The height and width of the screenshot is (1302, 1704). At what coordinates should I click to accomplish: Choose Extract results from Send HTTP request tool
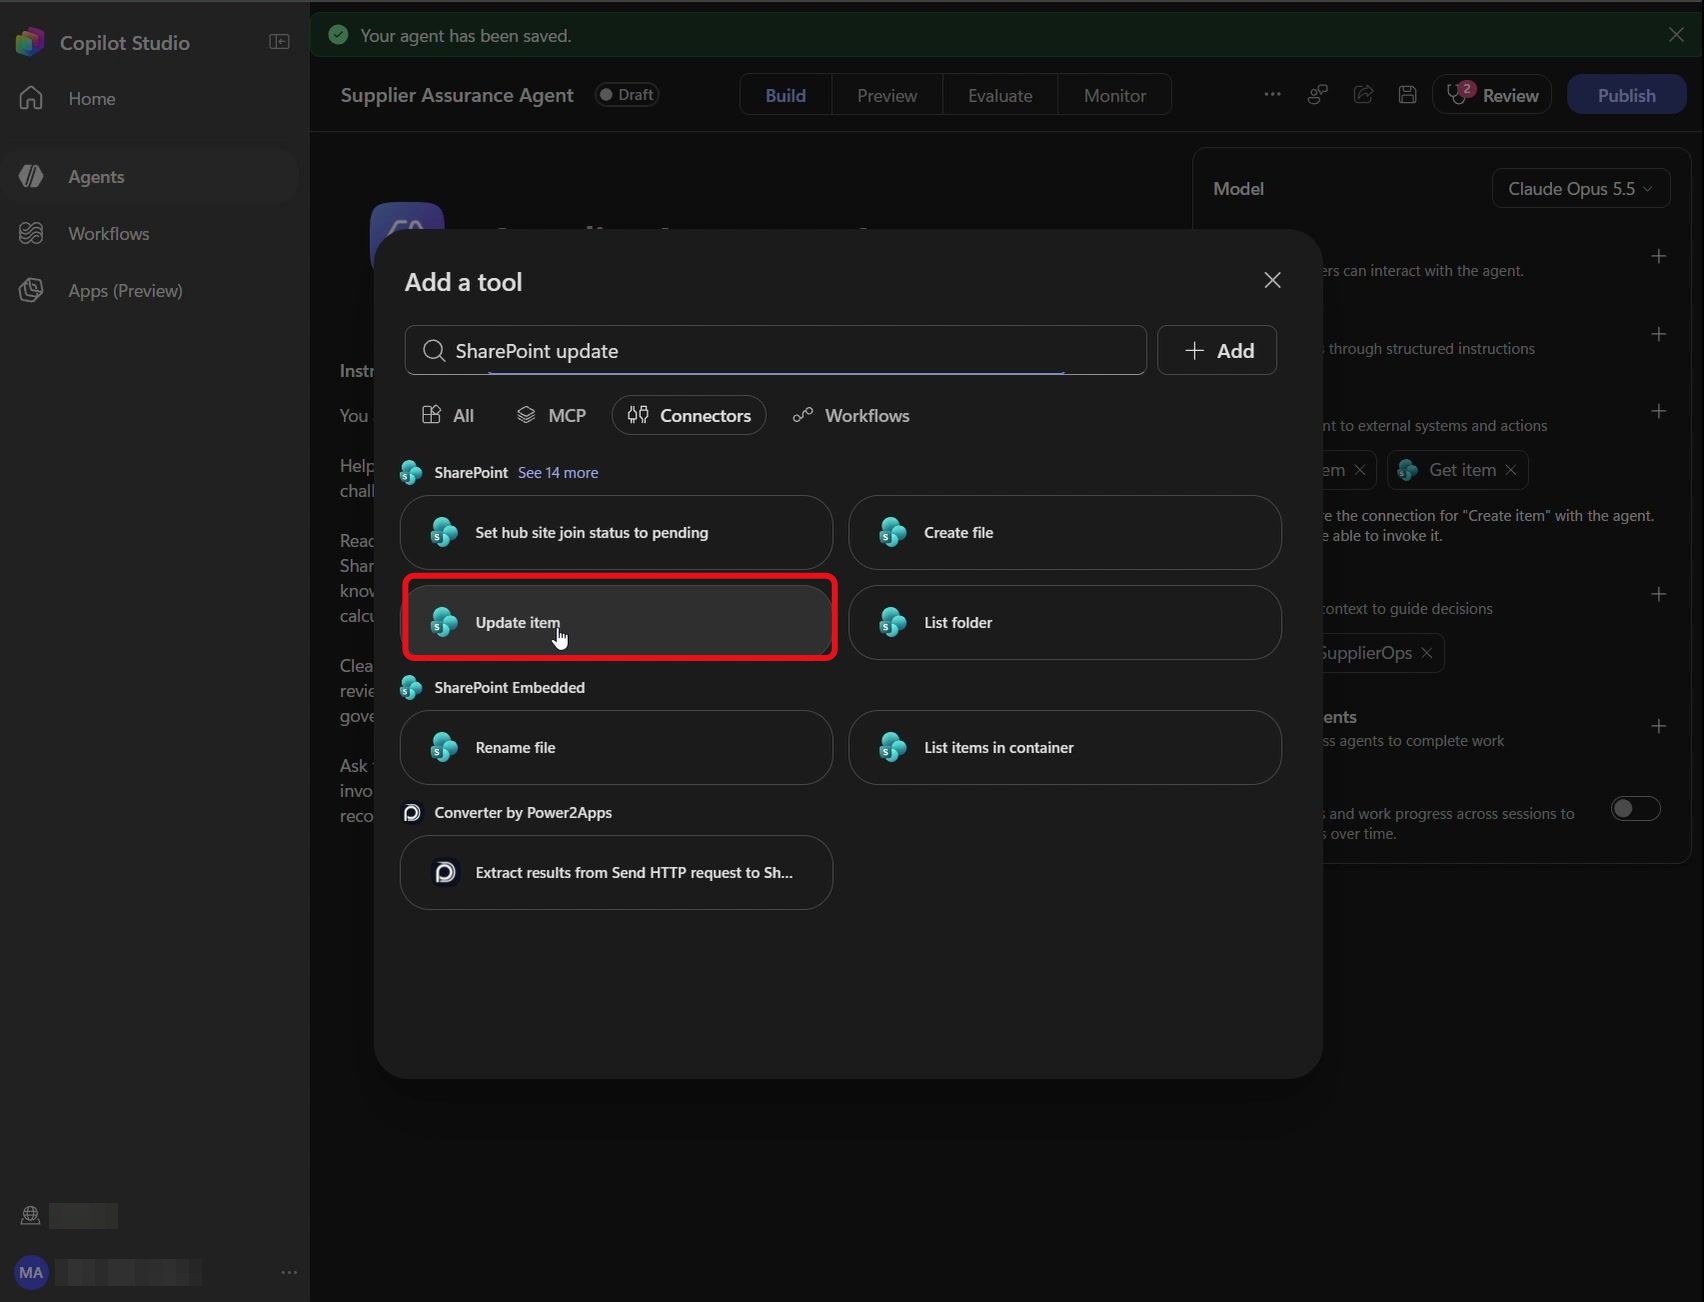[616, 872]
